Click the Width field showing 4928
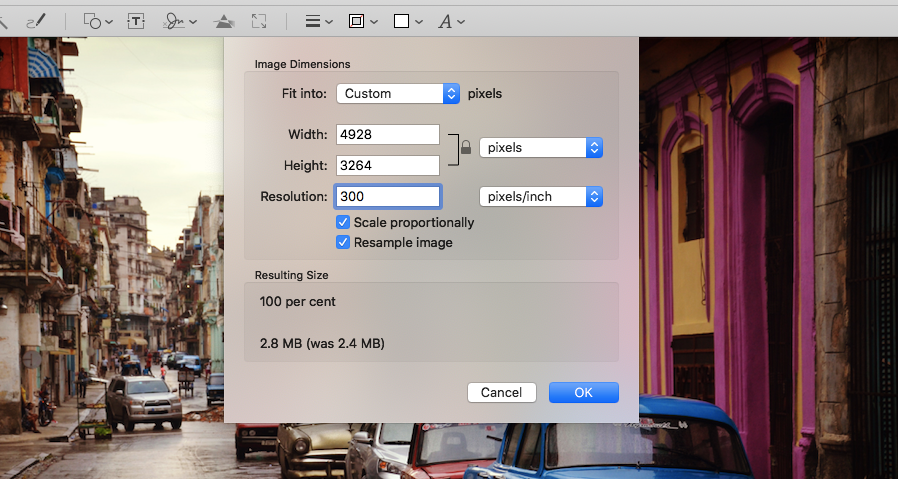This screenshot has width=898, height=479. (388, 134)
